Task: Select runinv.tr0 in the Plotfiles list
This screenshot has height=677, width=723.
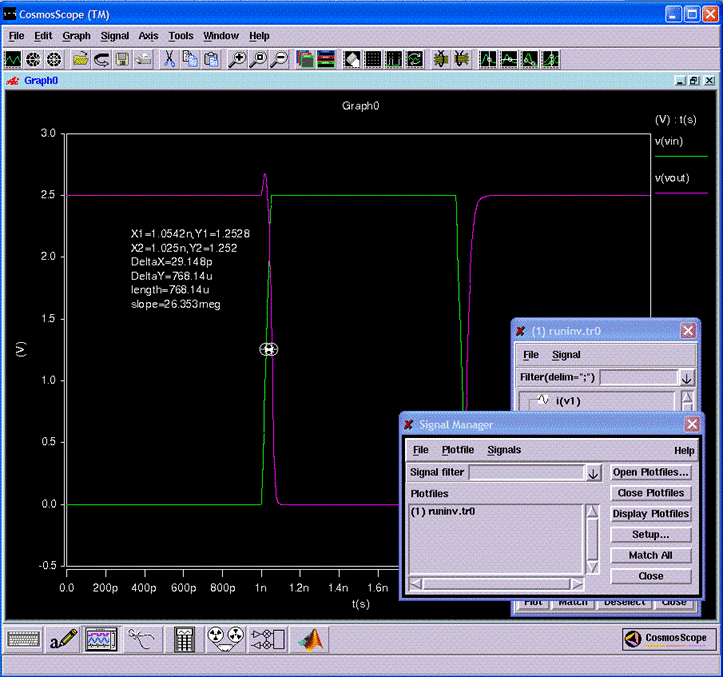Action: (443, 511)
